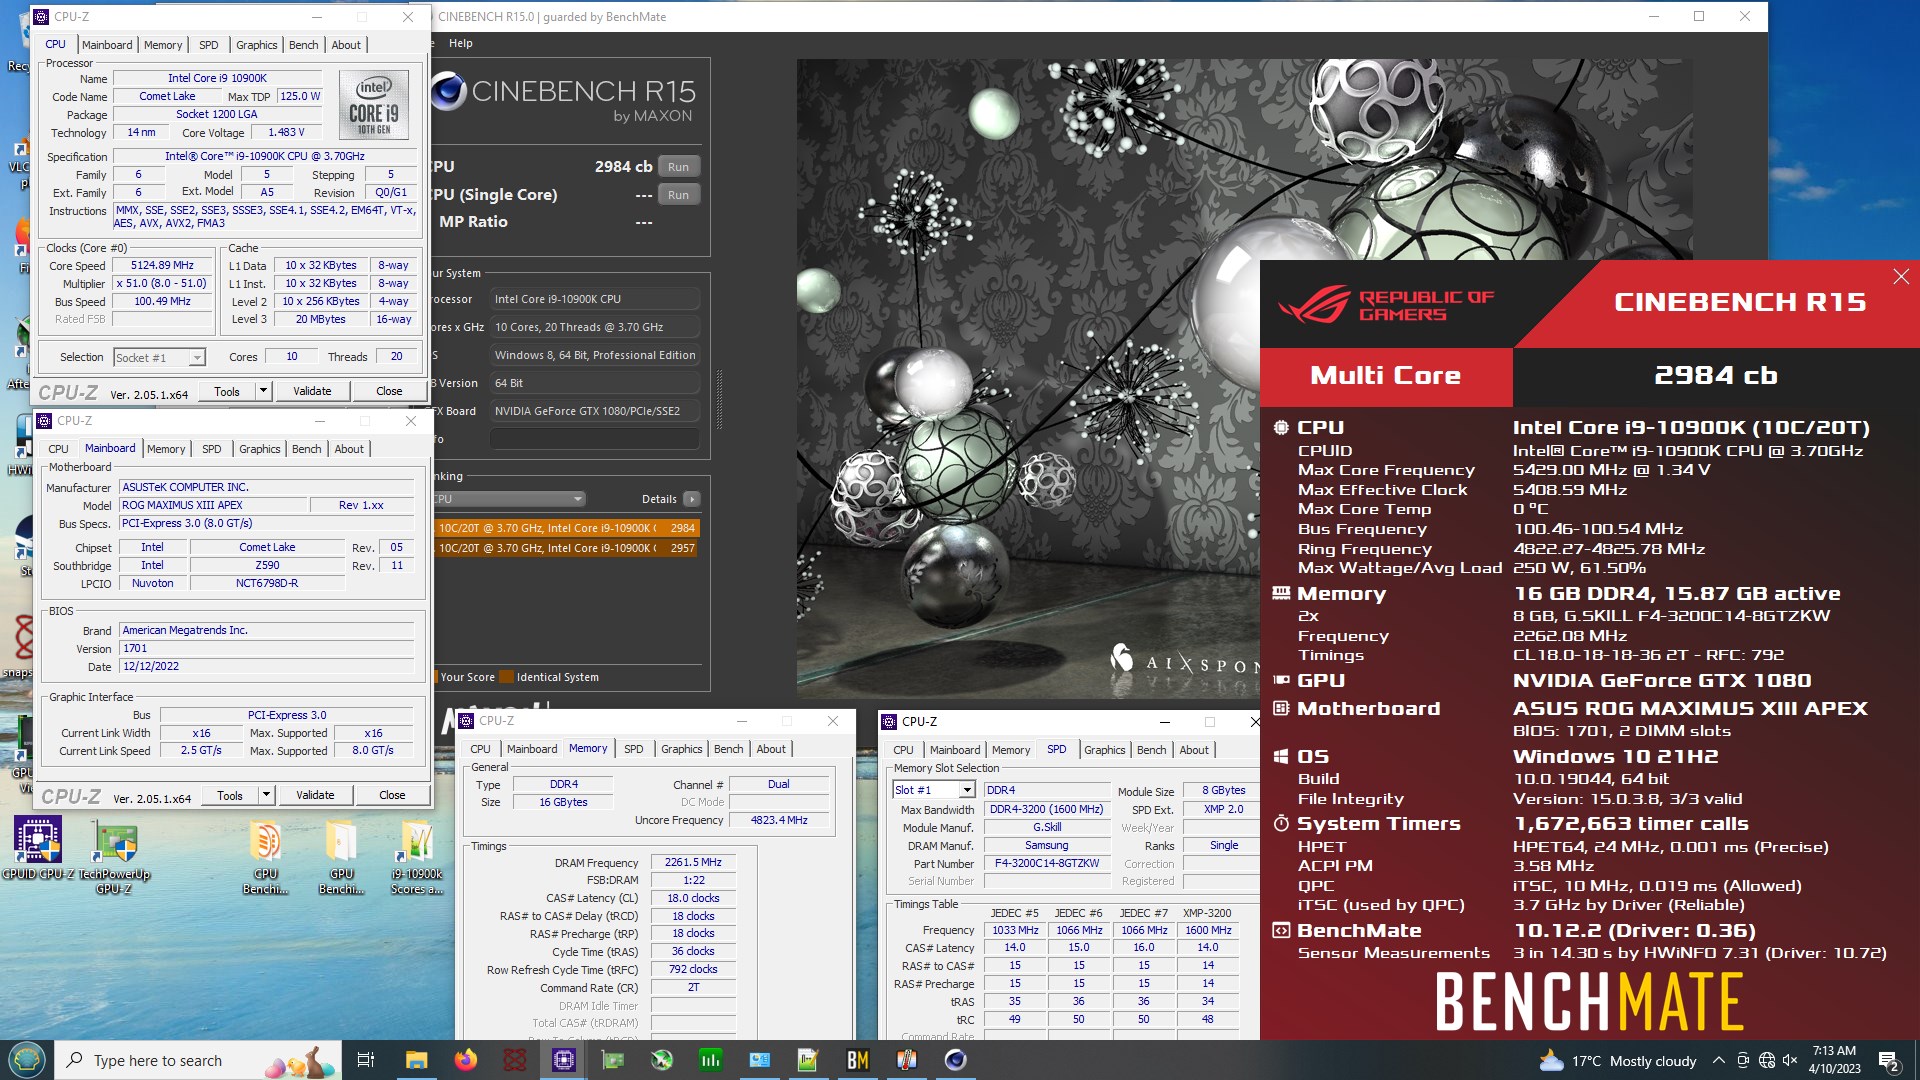Select the Mainboard tab in the SPD CPU-Z window

(955, 750)
